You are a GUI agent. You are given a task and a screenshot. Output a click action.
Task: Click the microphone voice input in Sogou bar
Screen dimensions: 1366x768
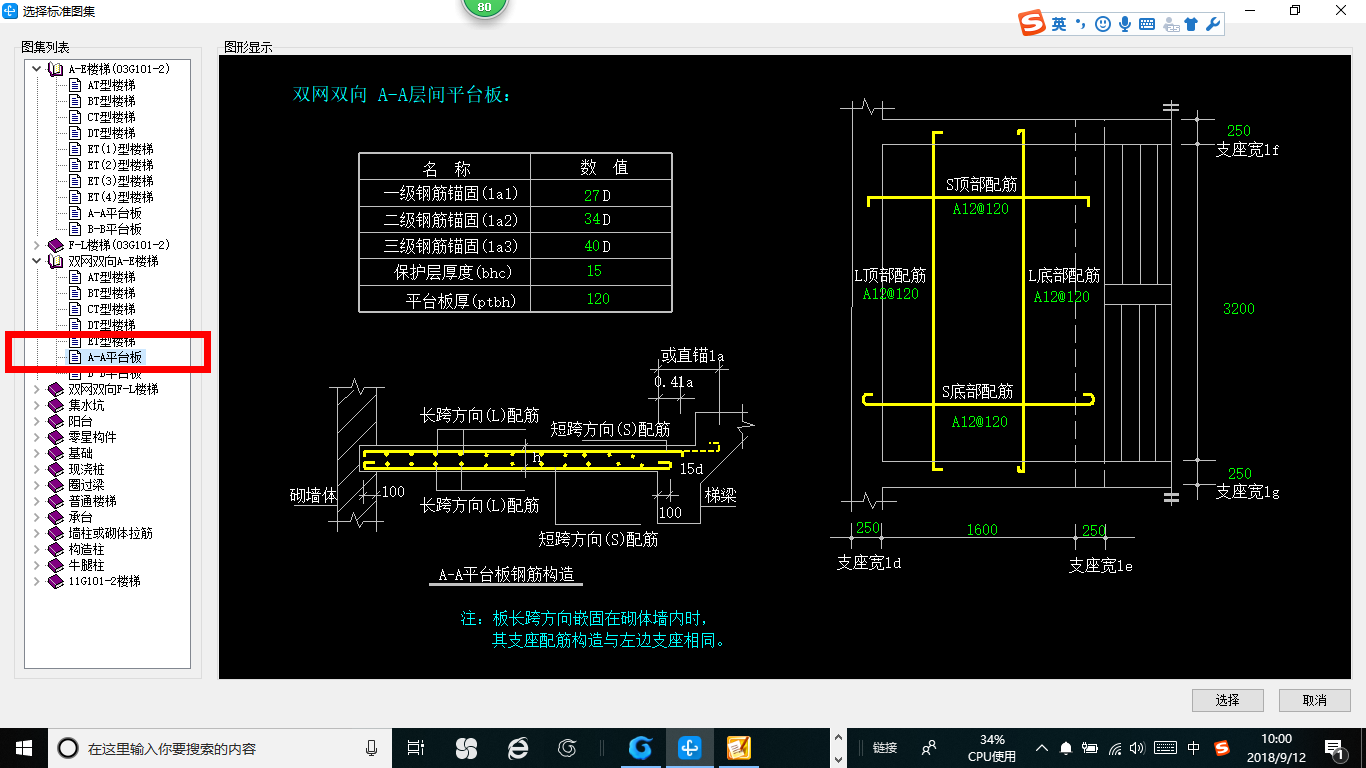click(1124, 24)
